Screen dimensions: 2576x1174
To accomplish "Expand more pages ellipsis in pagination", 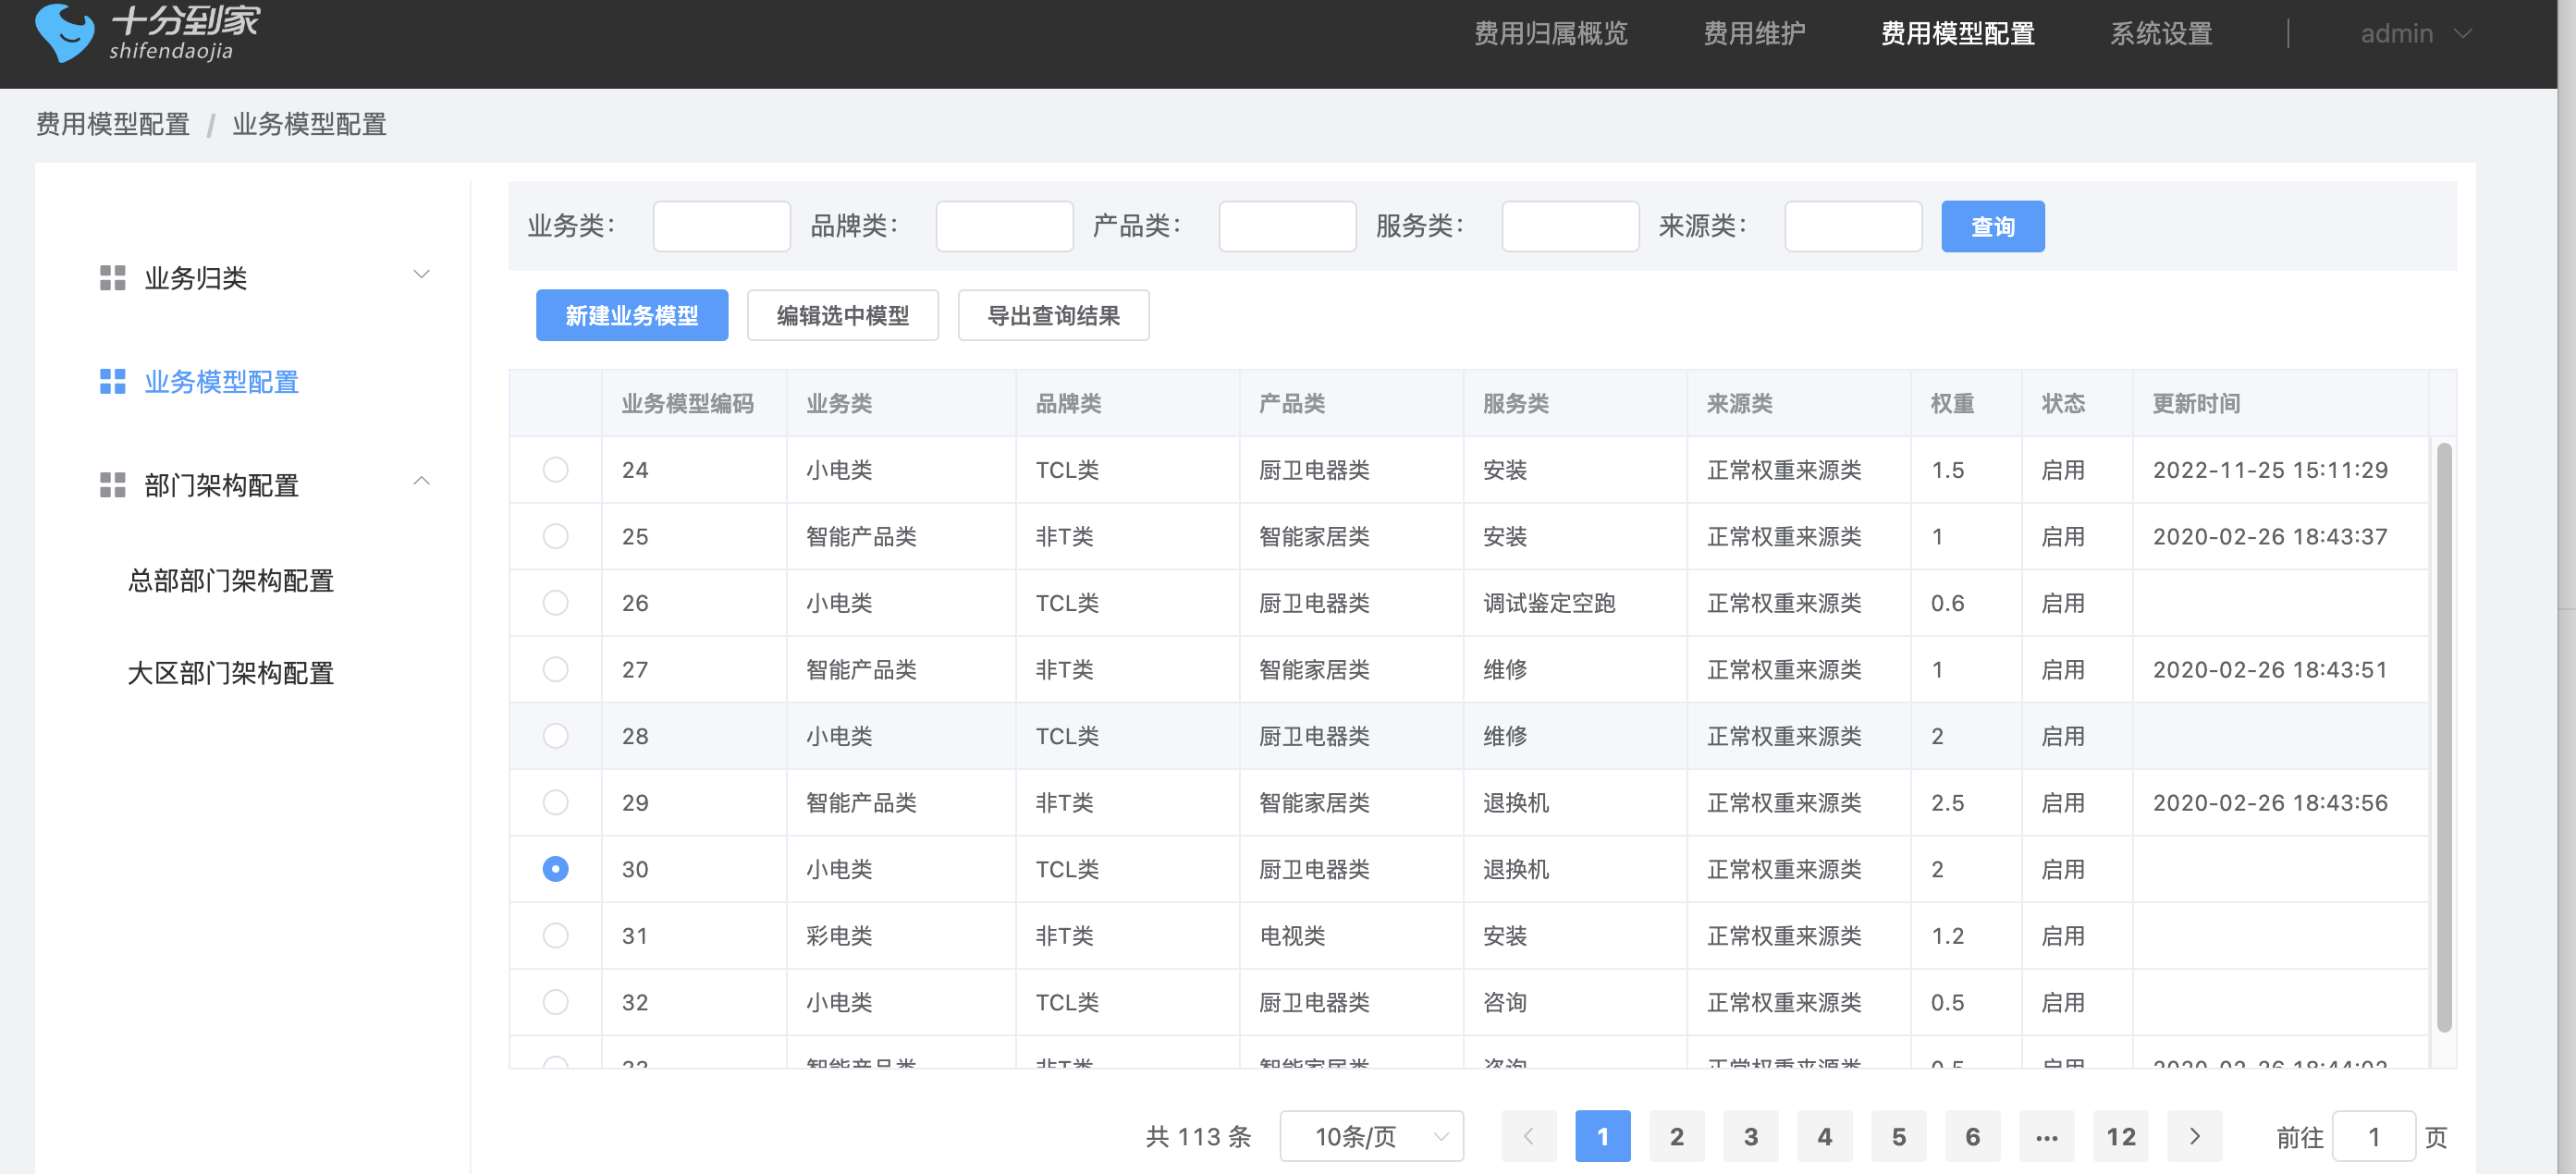I will [x=2046, y=1135].
